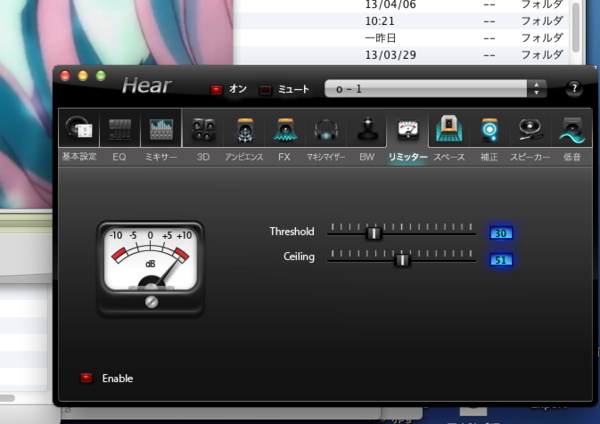Switch to the ミキサー tab label
This screenshot has width=600, height=424.
click(x=161, y=157)
